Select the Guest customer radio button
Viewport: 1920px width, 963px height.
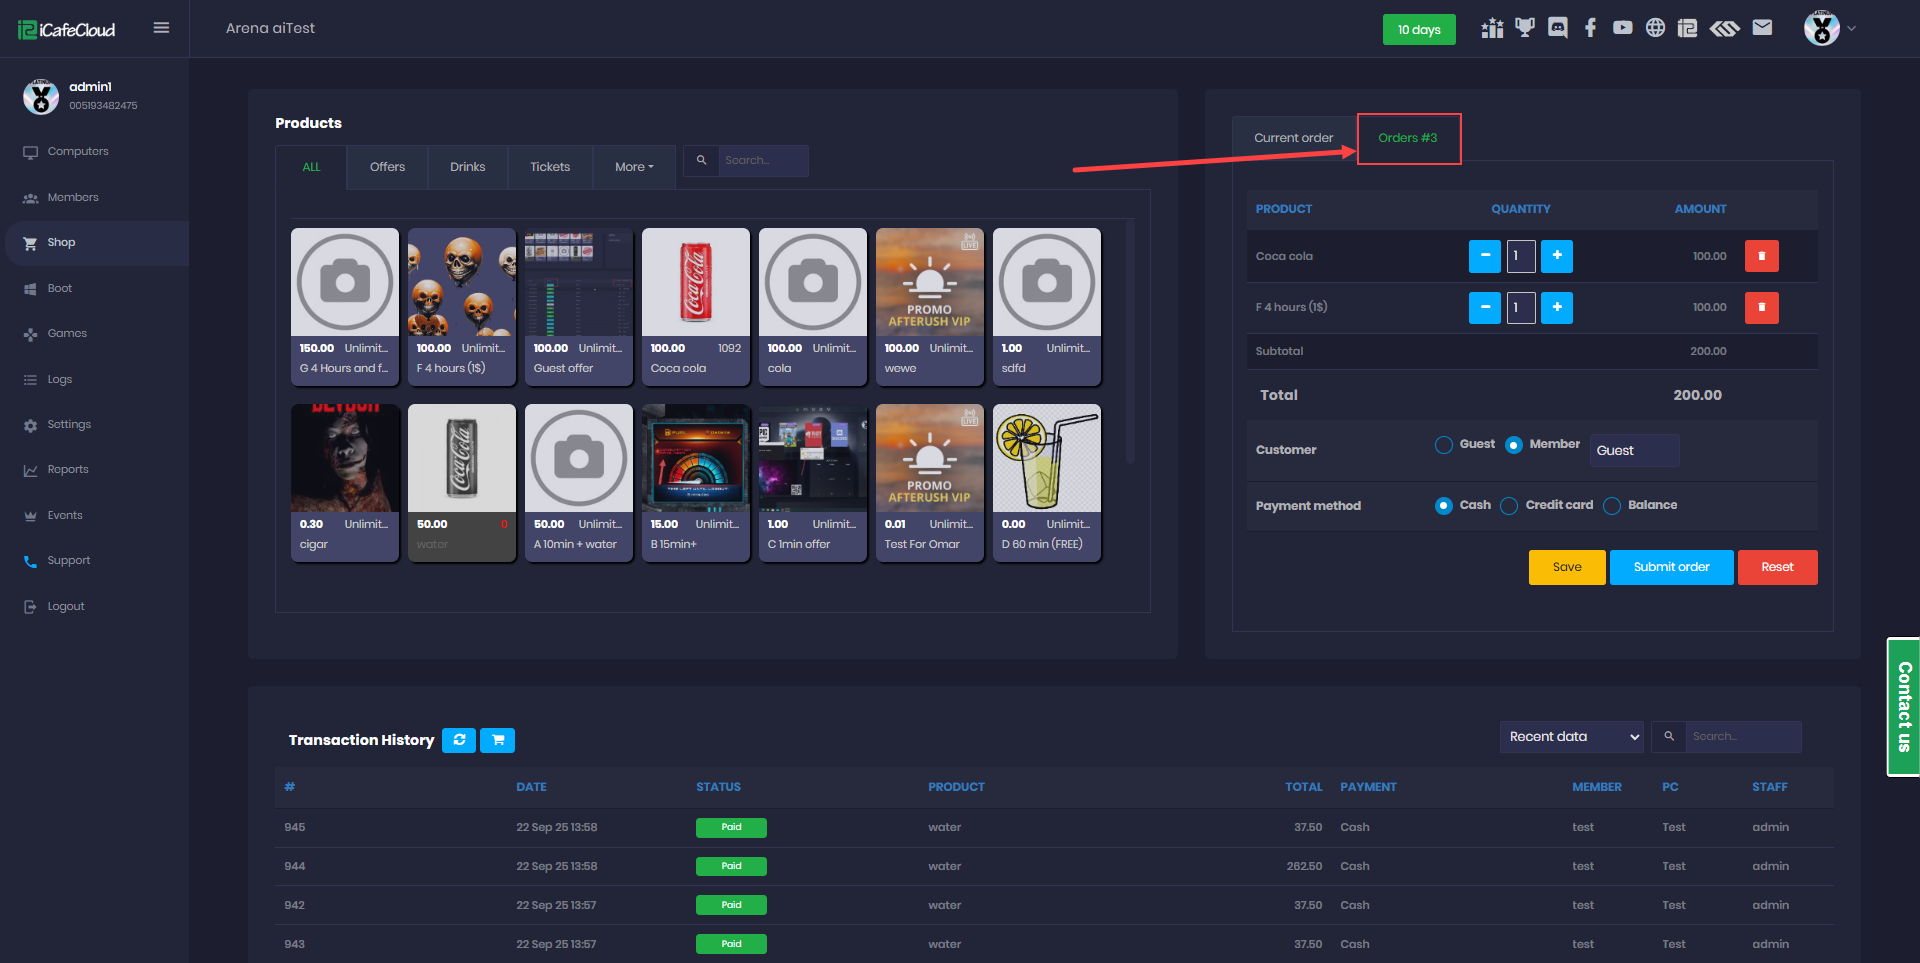(1444, 445)
